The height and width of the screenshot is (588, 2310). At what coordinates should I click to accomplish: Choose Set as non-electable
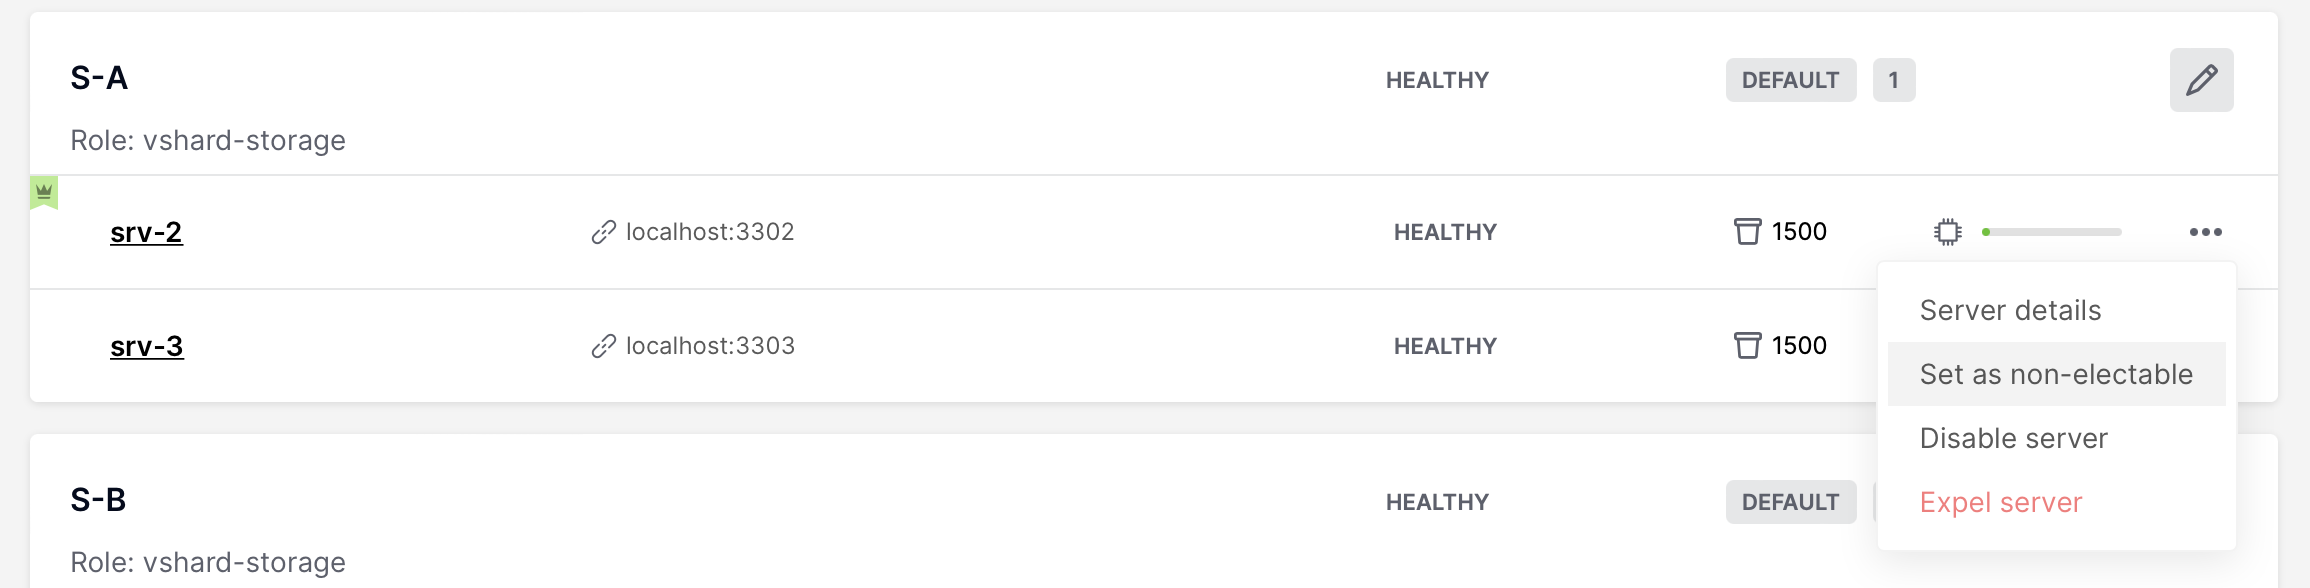click(x=2056, y=374)
